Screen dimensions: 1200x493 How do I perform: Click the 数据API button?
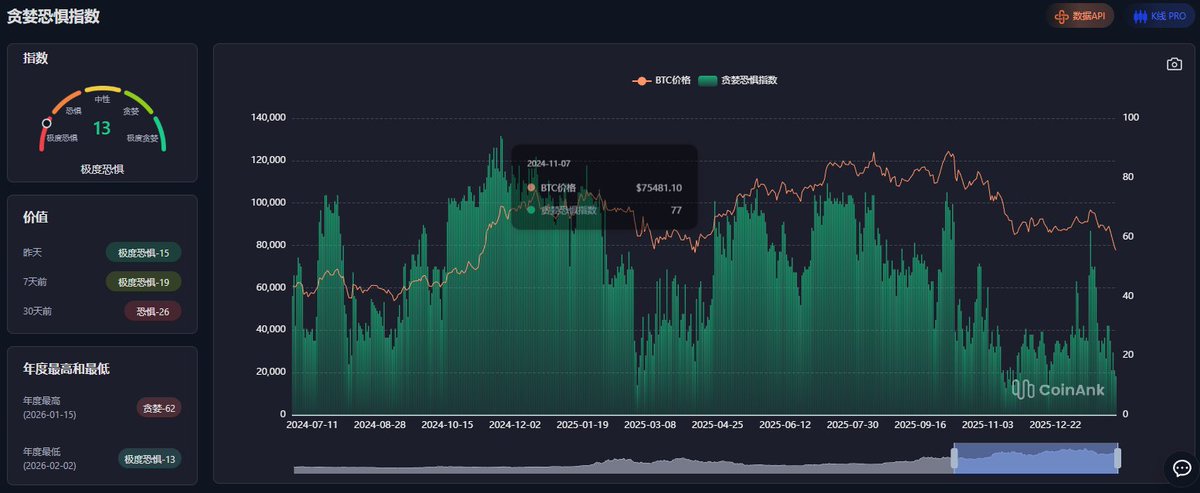(1080, 16)
